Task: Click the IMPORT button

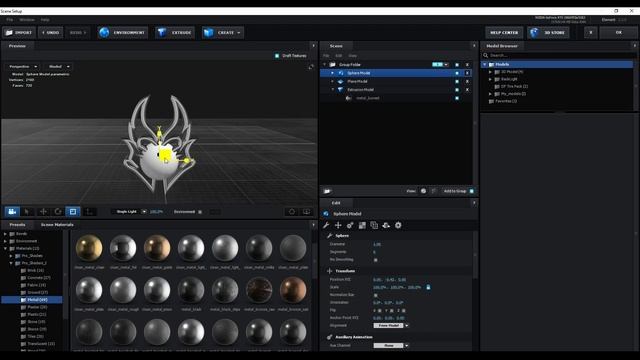Action: pyautogui.click(x=19, y=33)
